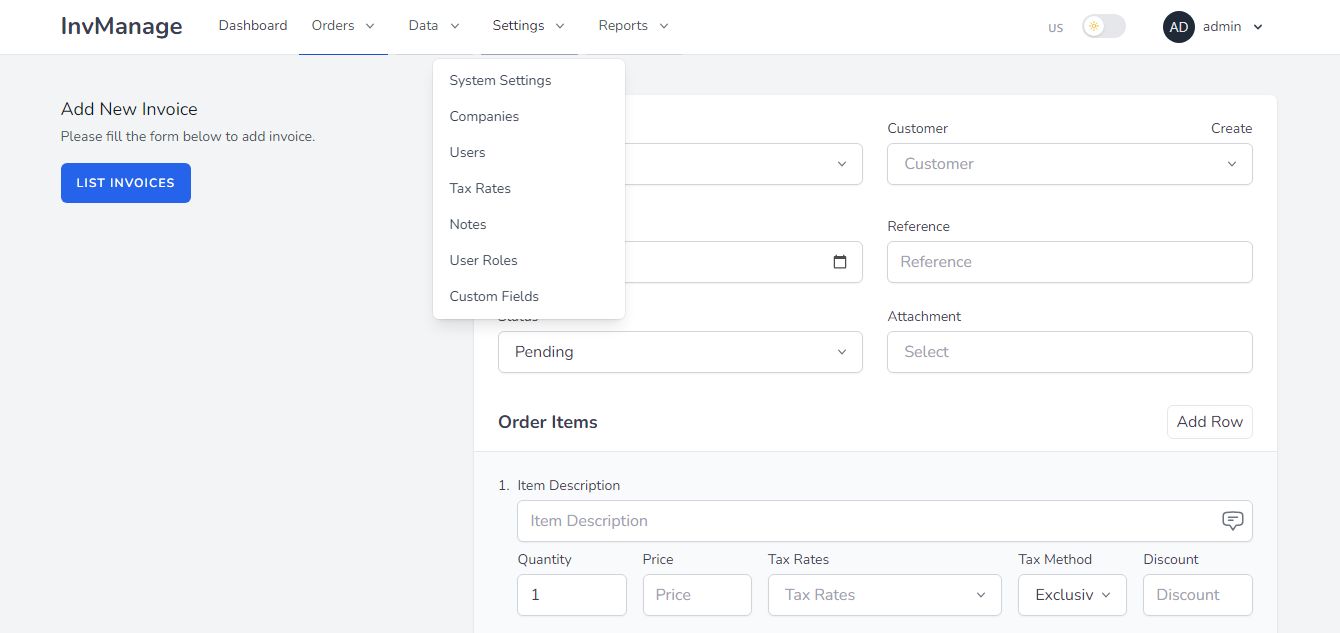Image resolution: width=1340 pixels, height=633 pixels.
Task: Toggle the light/dark mode switch
Action: 1103,27
